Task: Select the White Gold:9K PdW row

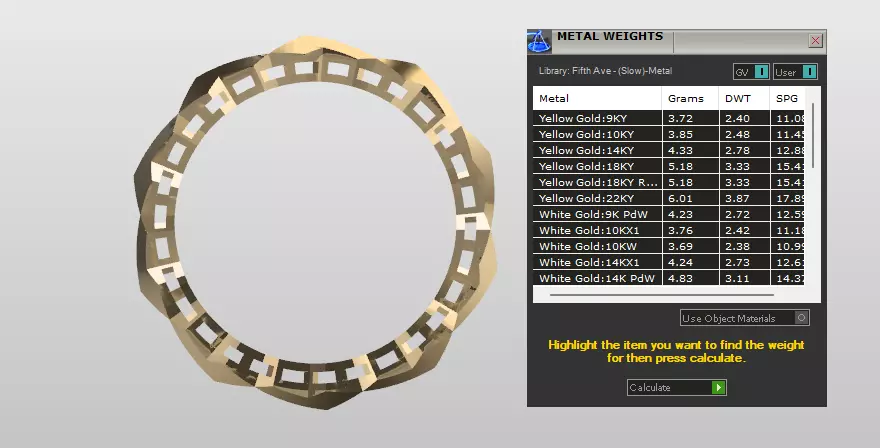Action: point(668,214)
